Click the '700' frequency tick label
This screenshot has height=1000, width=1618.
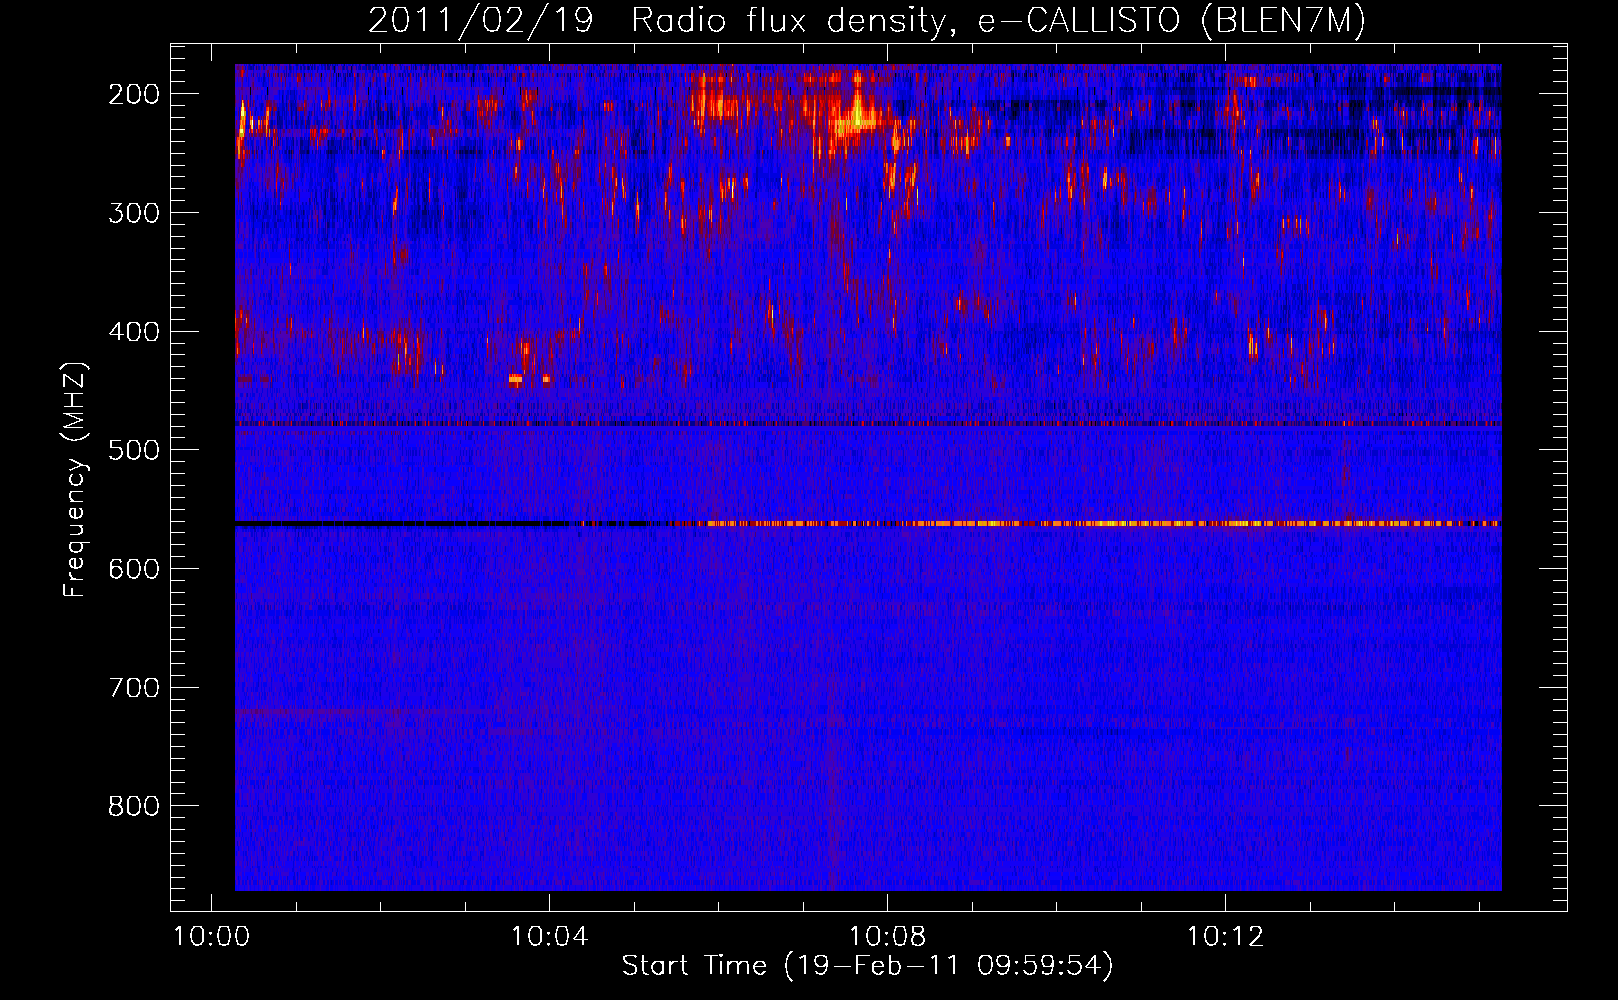pyautogui.click(x=134, y=688)
